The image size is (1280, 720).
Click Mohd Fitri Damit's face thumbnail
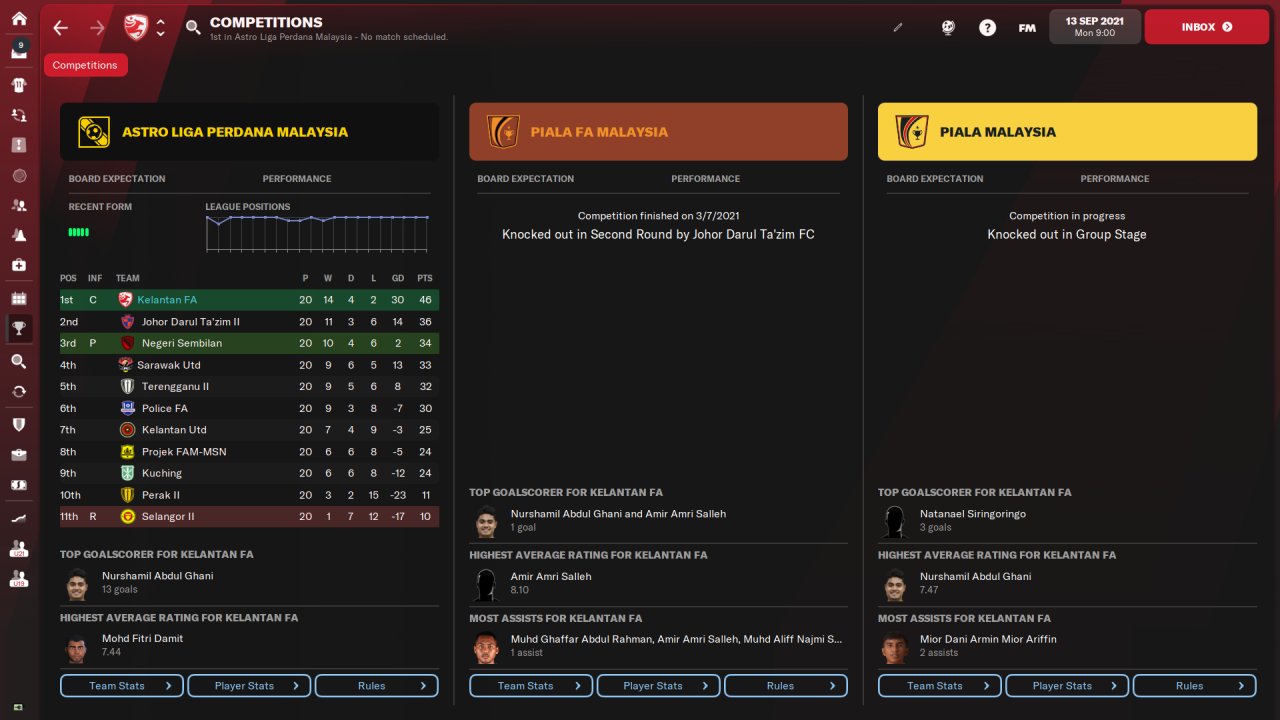[77, 647]
